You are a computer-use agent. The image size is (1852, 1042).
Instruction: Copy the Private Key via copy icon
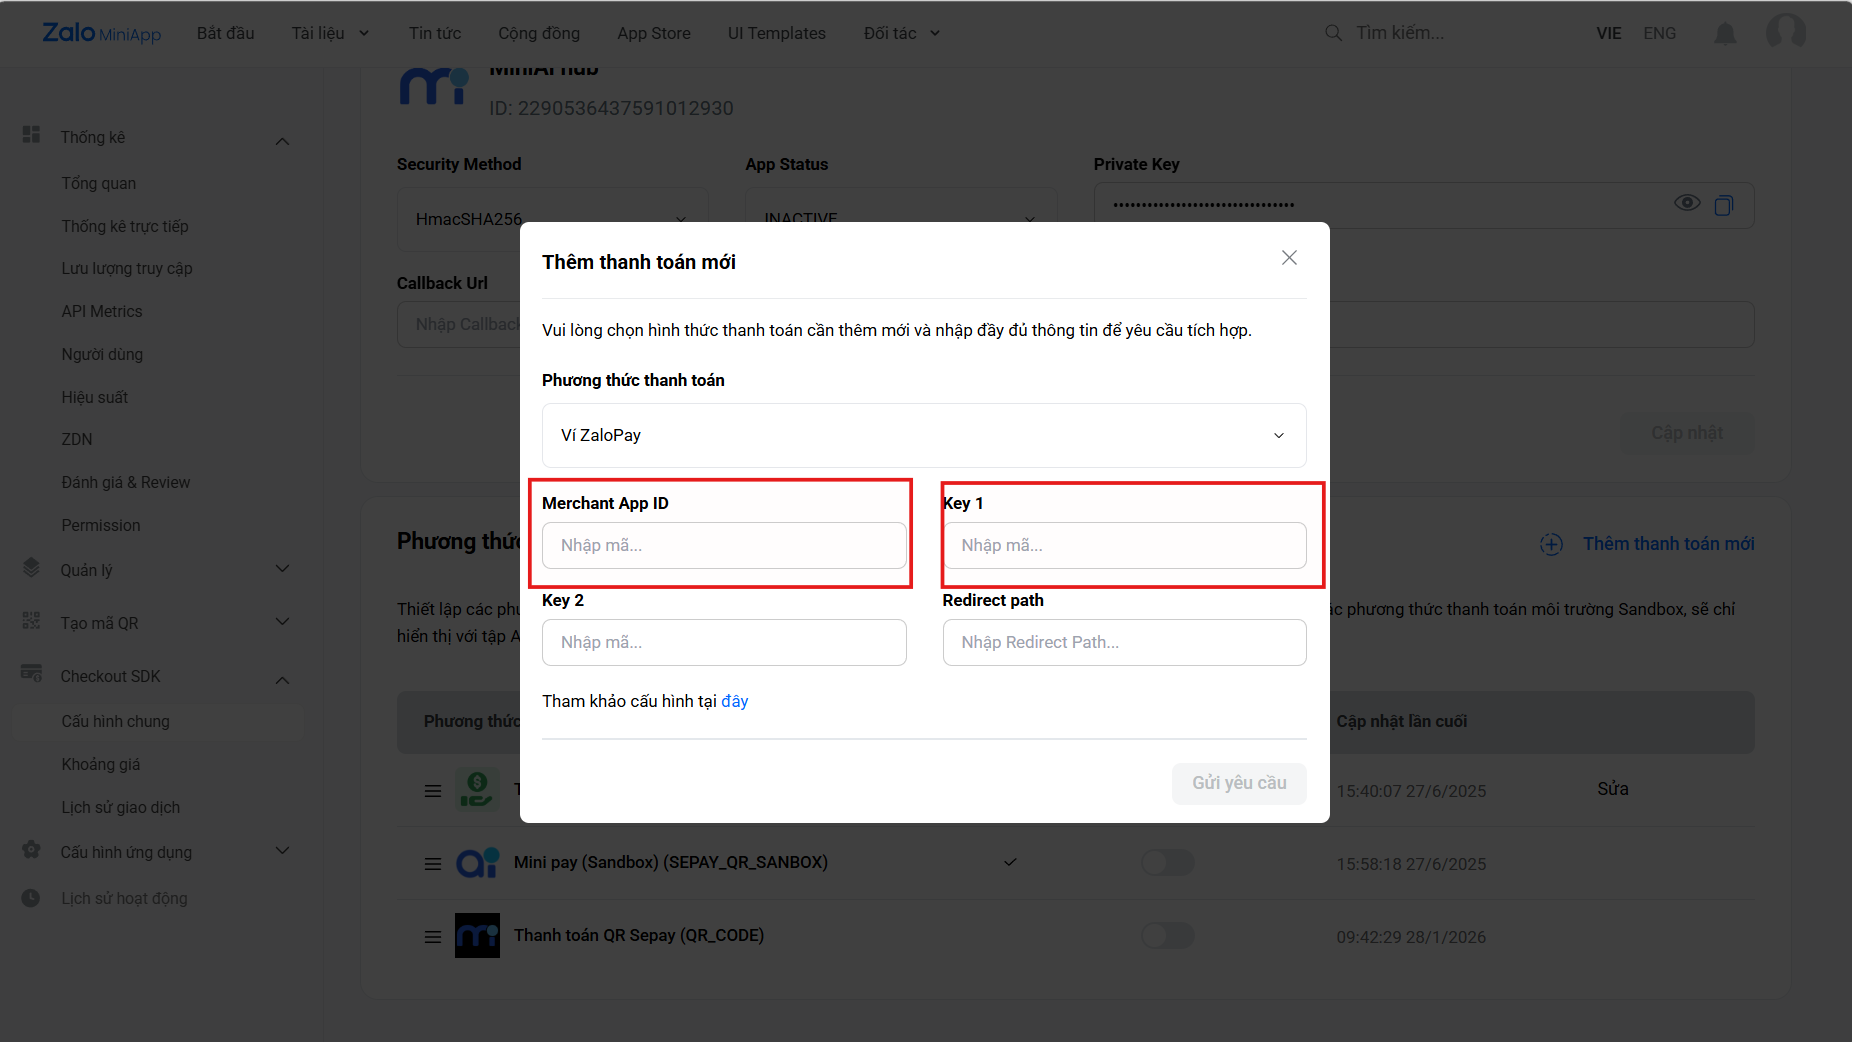[1724, 205]
